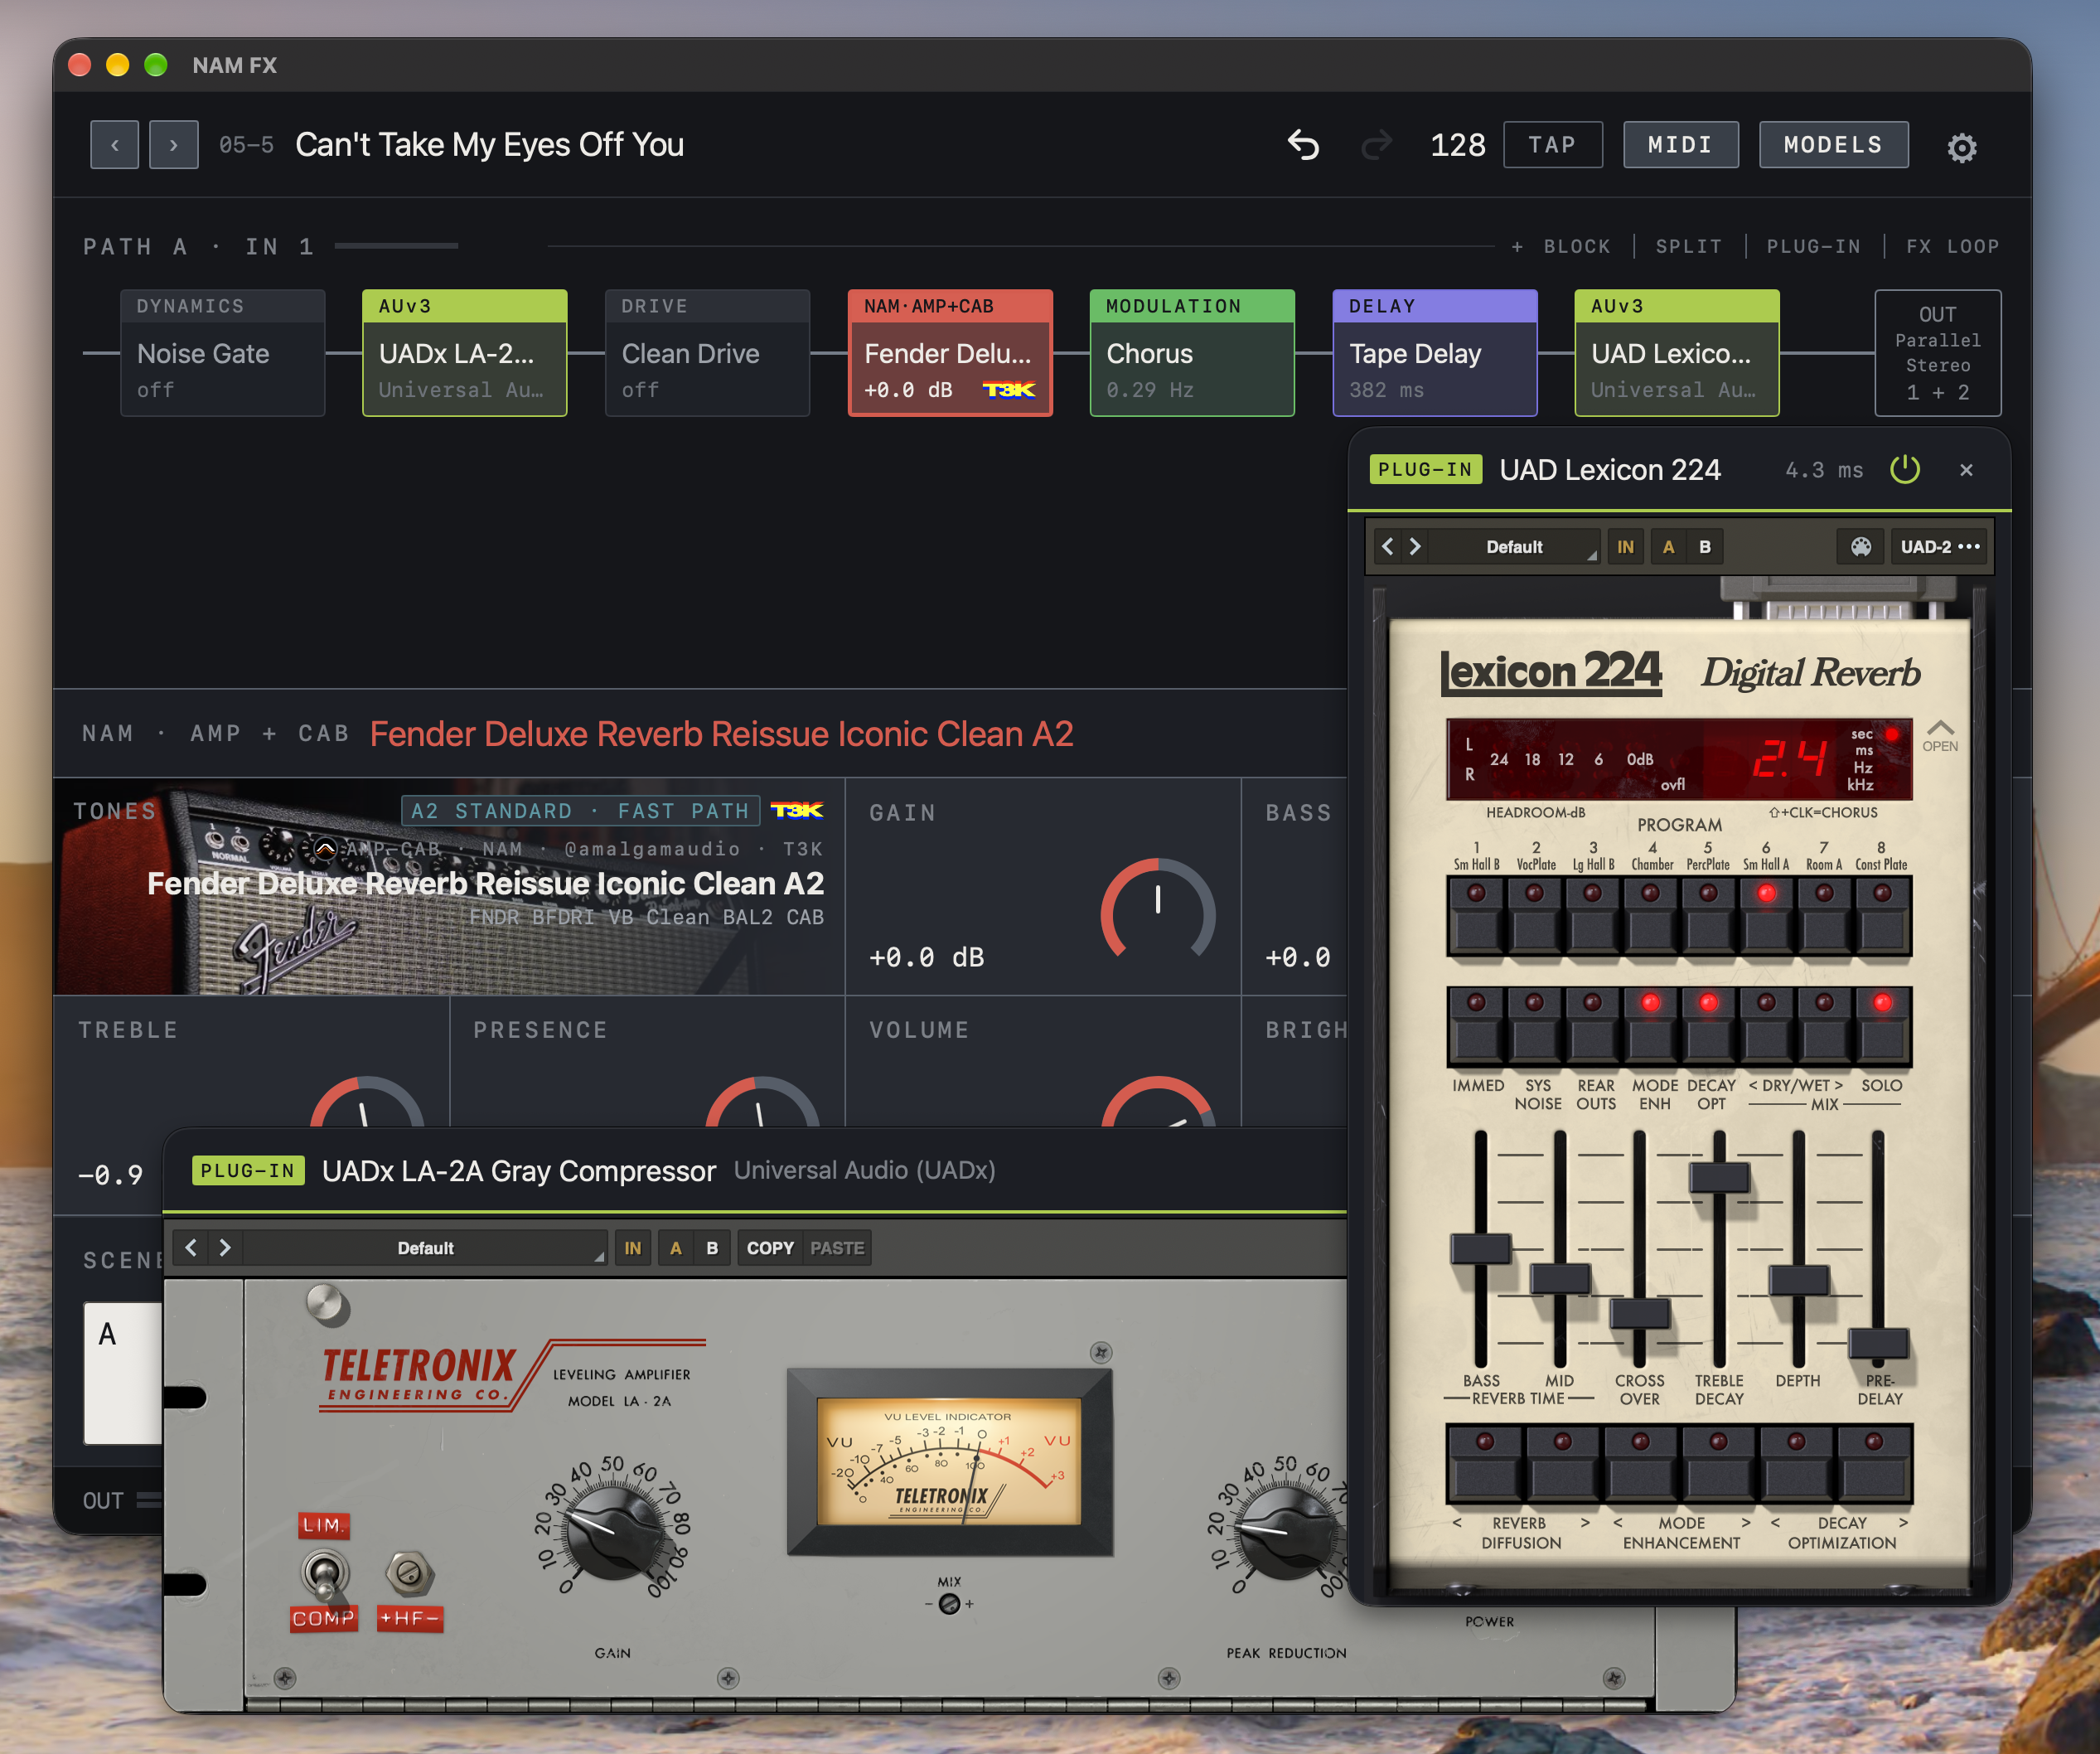Image resolution: width=2100 pixels, height=1754 pixels.
Task: Open MODELS browser
Action: tap(1833, 145)
